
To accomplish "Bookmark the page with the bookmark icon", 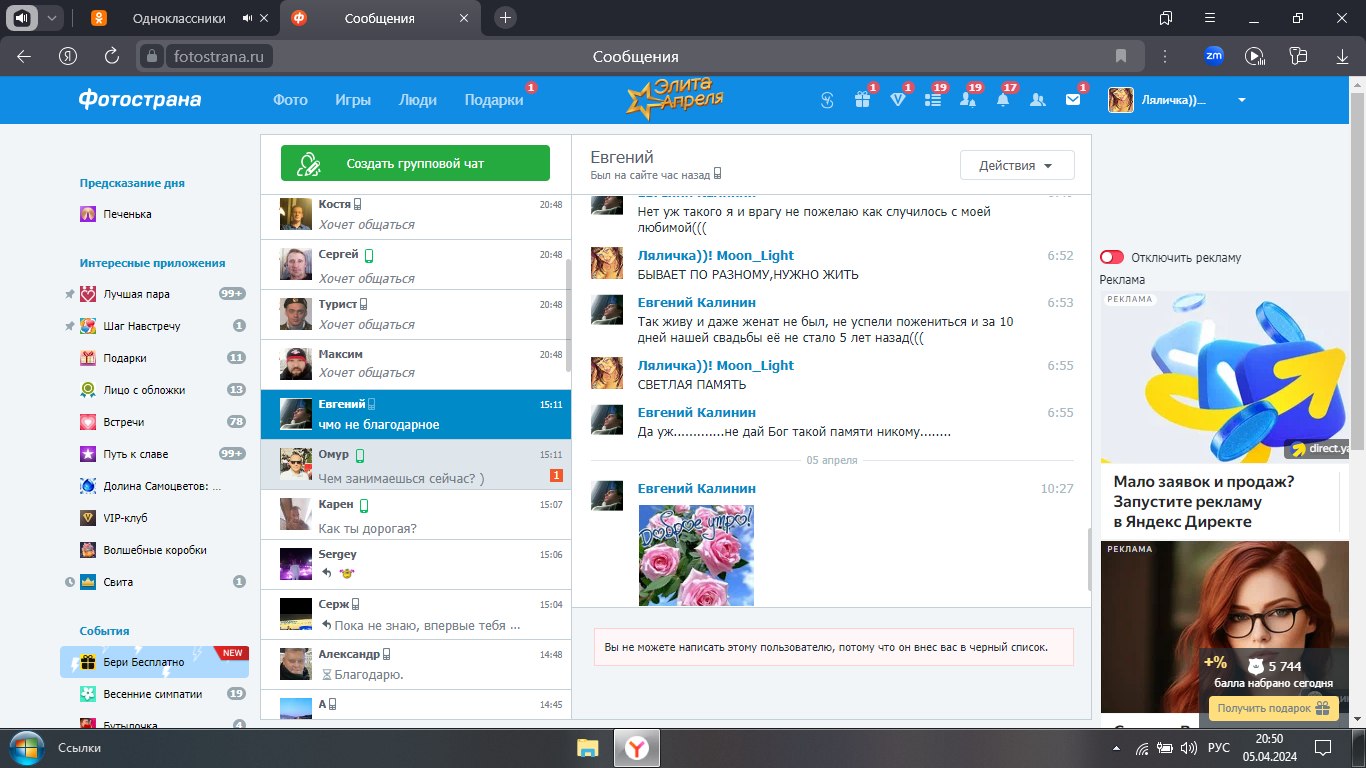I will pos(1120,56).
